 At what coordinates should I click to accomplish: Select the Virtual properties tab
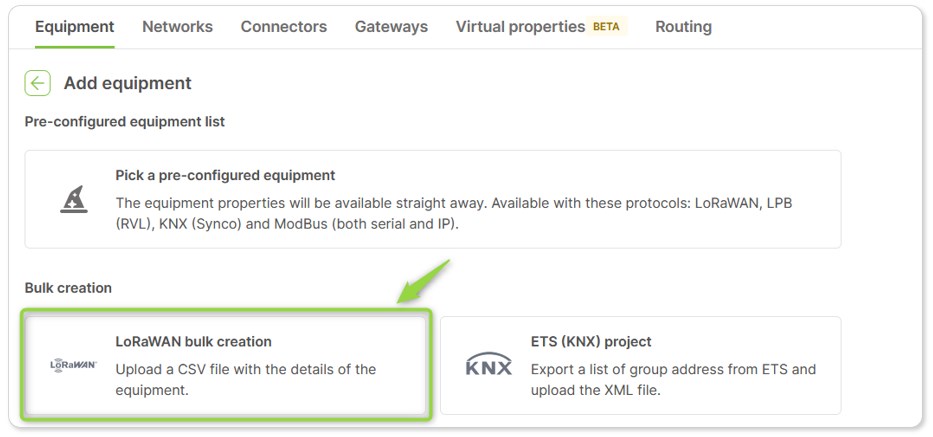point(520,27)
